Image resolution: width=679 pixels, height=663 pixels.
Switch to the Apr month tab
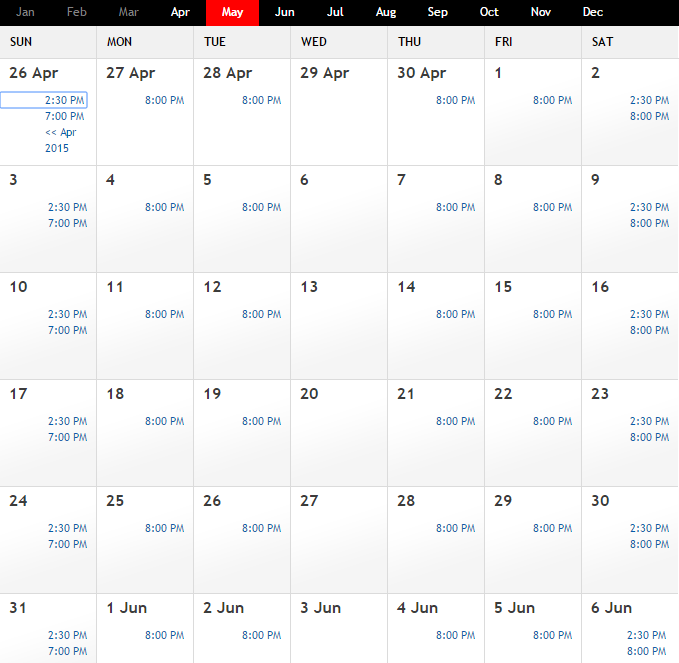[x=180, y=12]
